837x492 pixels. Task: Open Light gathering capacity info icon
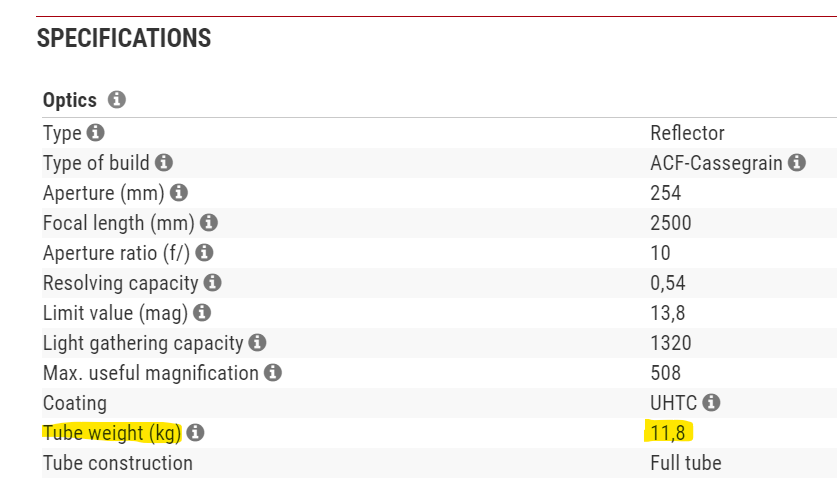257,343
